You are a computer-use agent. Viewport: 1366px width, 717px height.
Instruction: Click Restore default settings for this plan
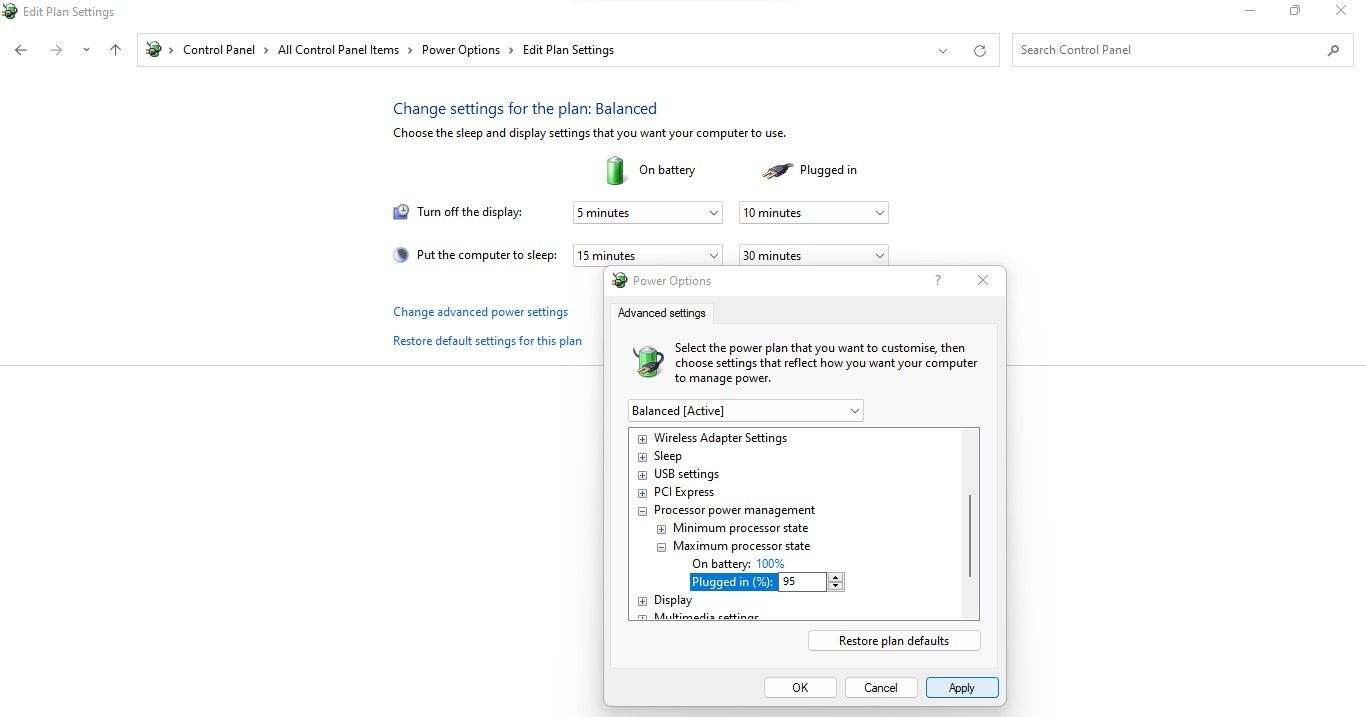click(x=487, y=341)
